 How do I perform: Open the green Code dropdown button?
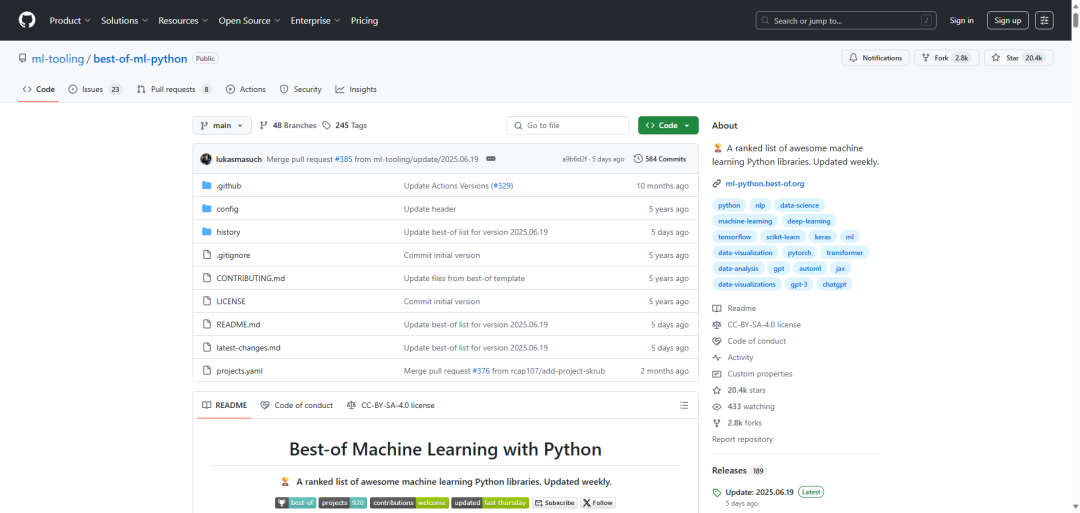[x=668, y=125]
